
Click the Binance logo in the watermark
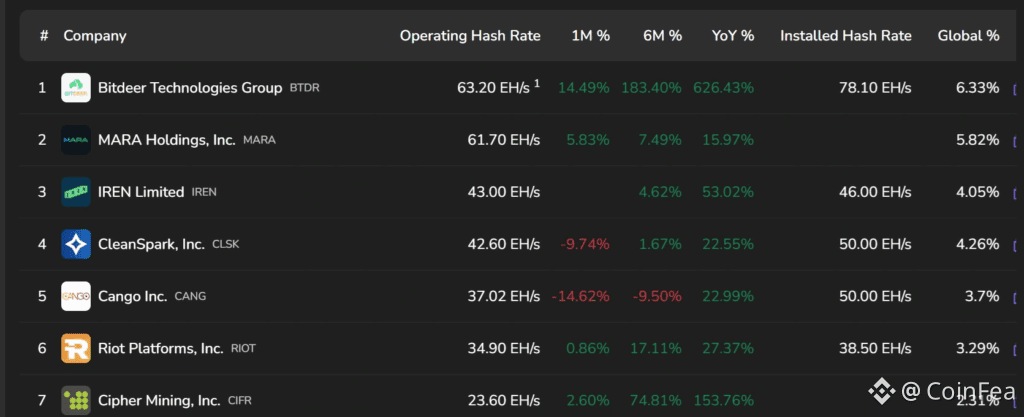[880, 389]
